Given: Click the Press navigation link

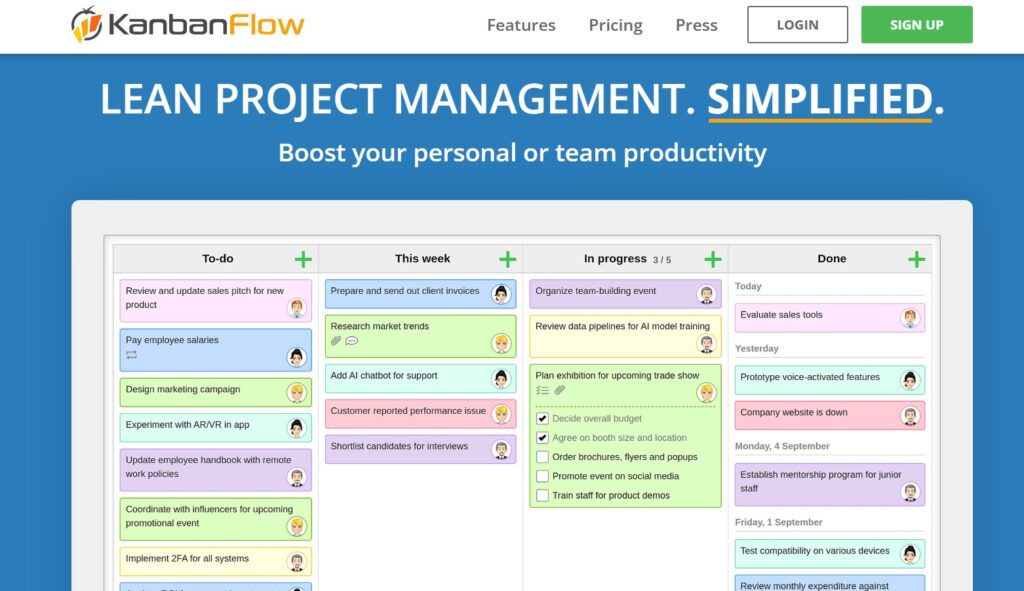Looking at the screenshot, I should click(695, 25).
